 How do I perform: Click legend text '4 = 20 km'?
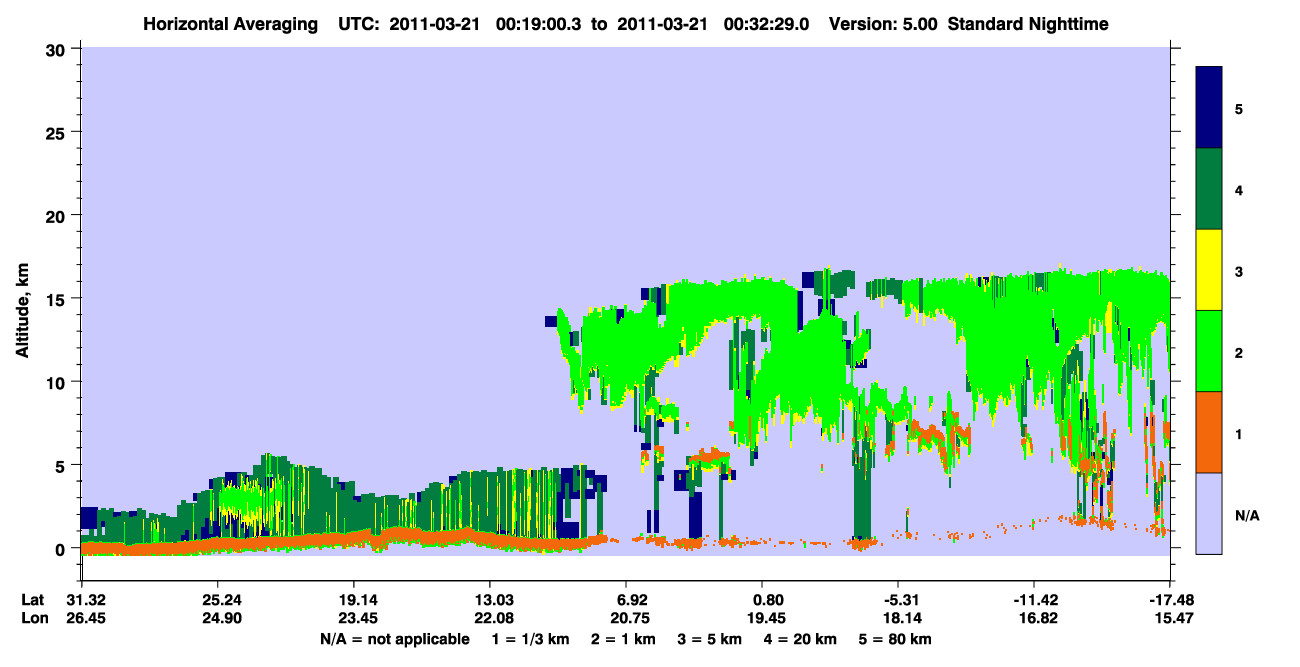802,638
